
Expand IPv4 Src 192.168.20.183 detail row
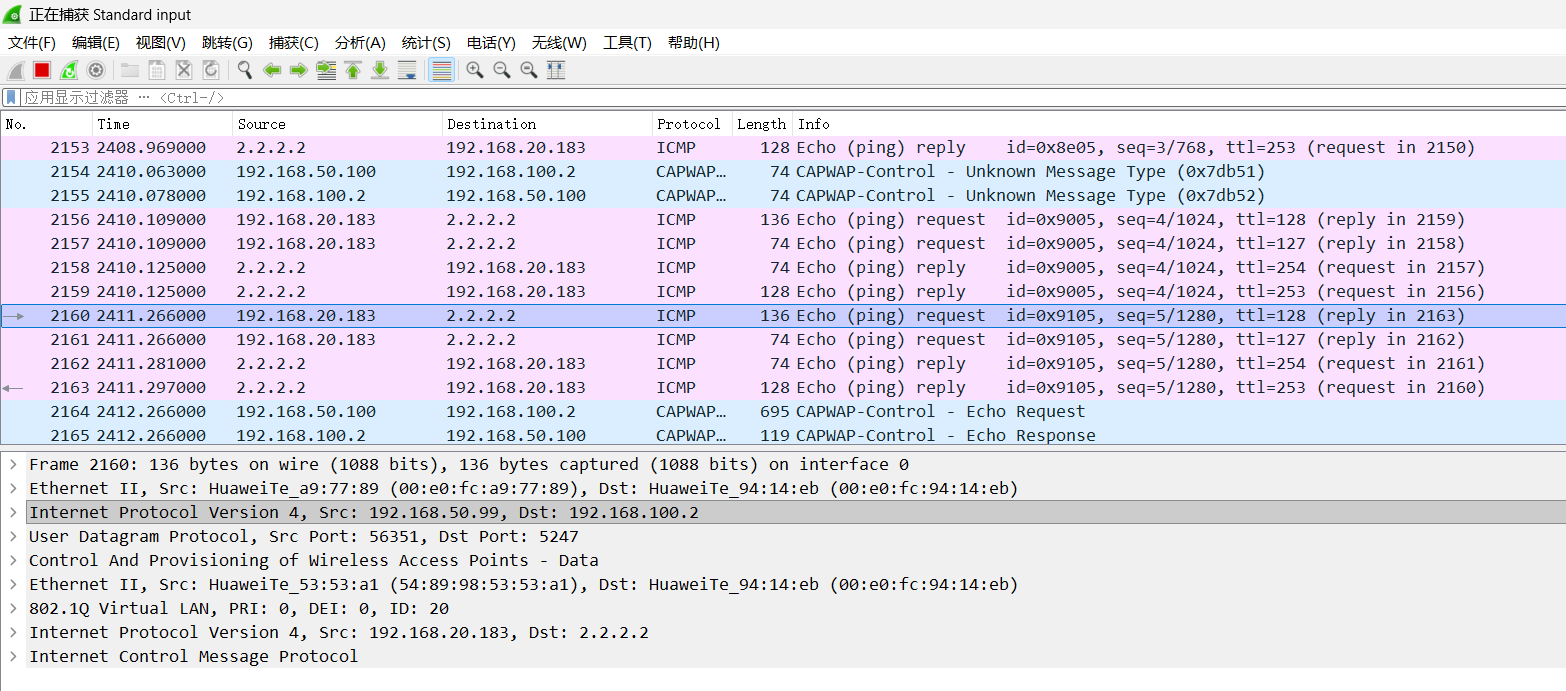(13, 632)
